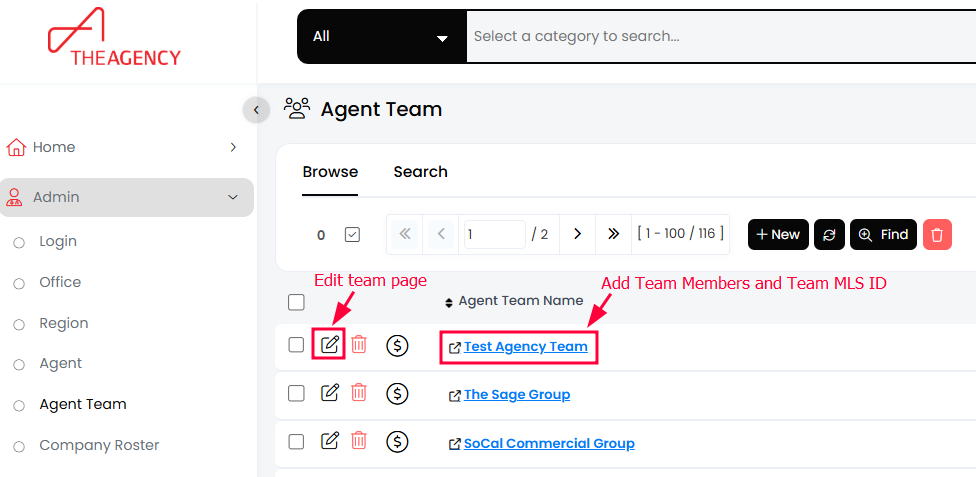The height and width of the screenshot is (477, 976).
Task: Click the edit icon for Test Agency Team
Action: click(330, 345)
